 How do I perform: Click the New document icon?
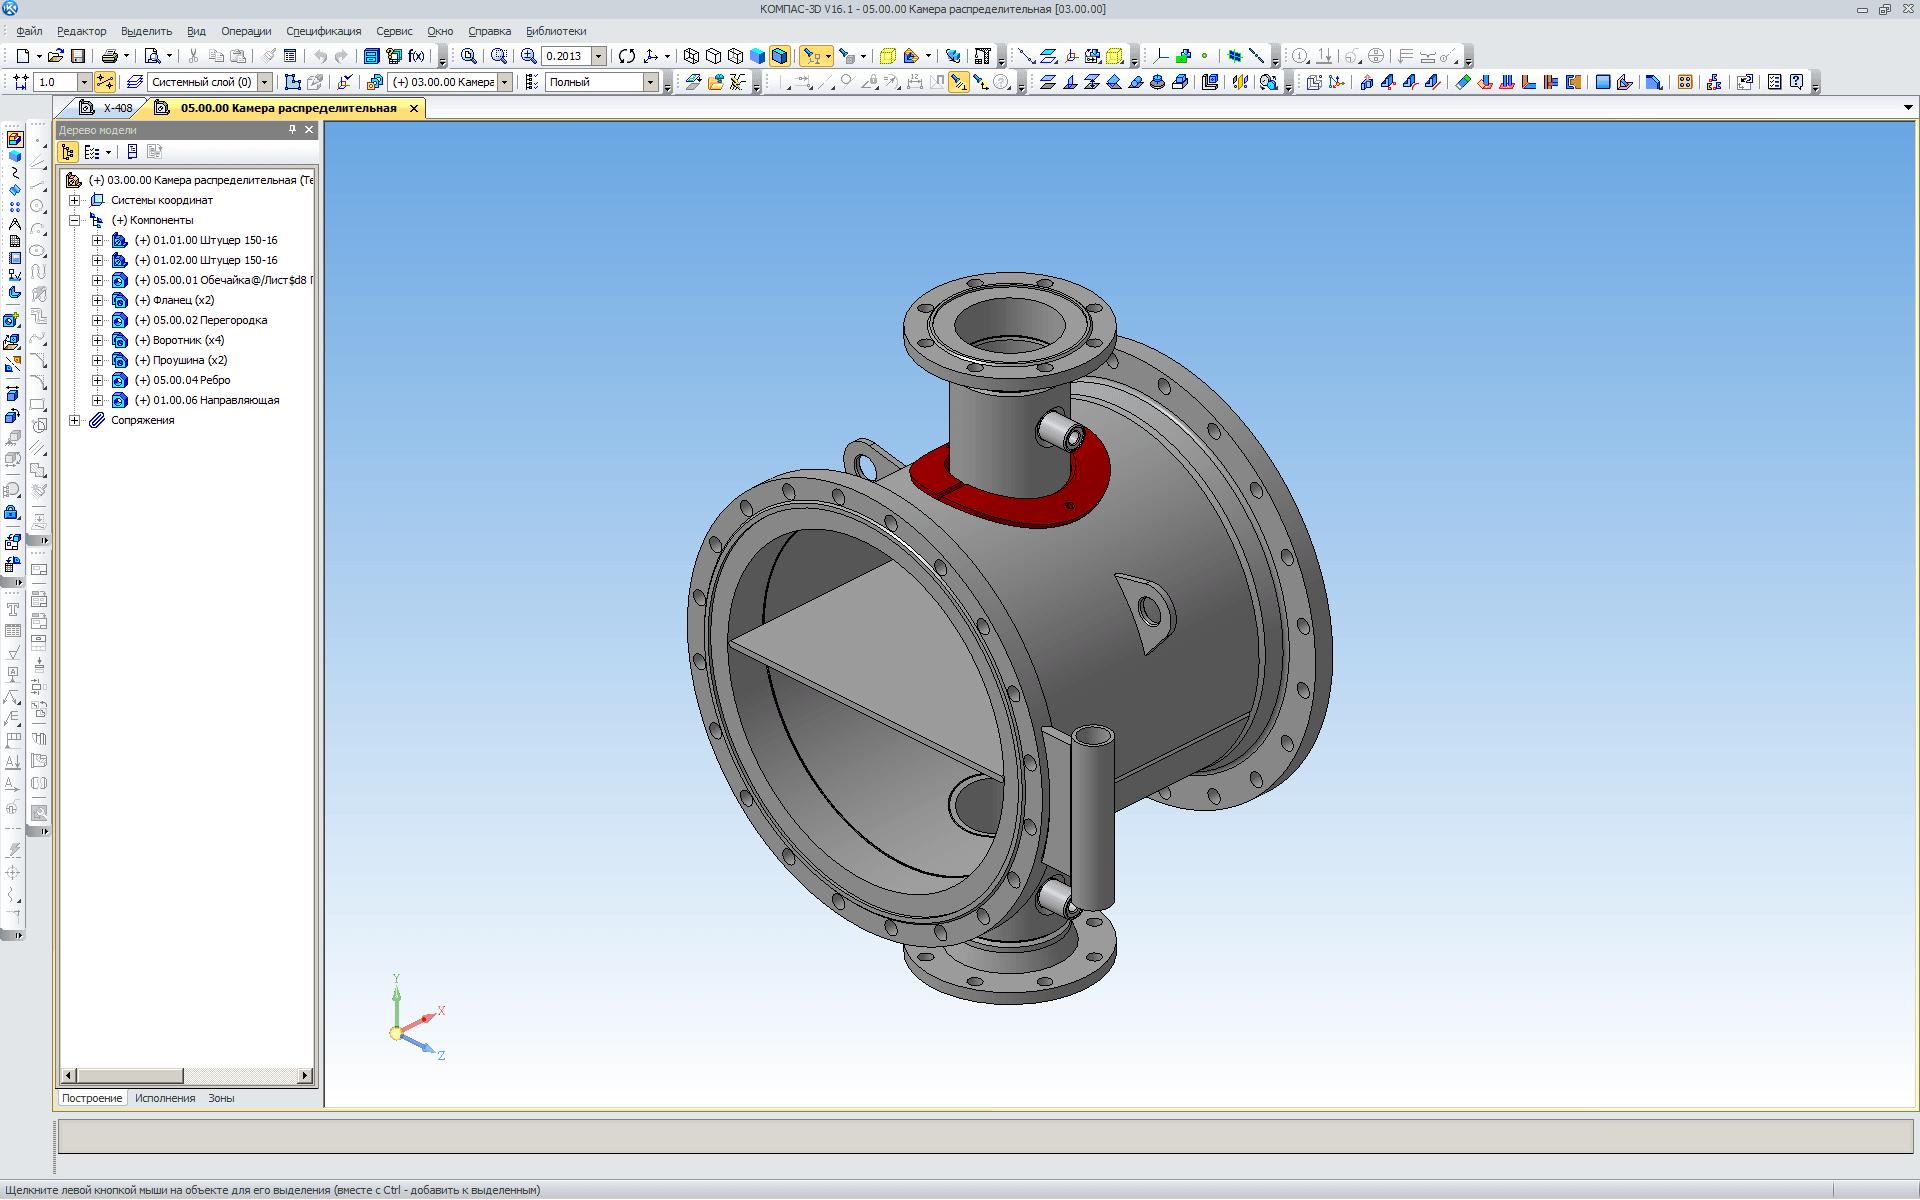tap(22, 56)
